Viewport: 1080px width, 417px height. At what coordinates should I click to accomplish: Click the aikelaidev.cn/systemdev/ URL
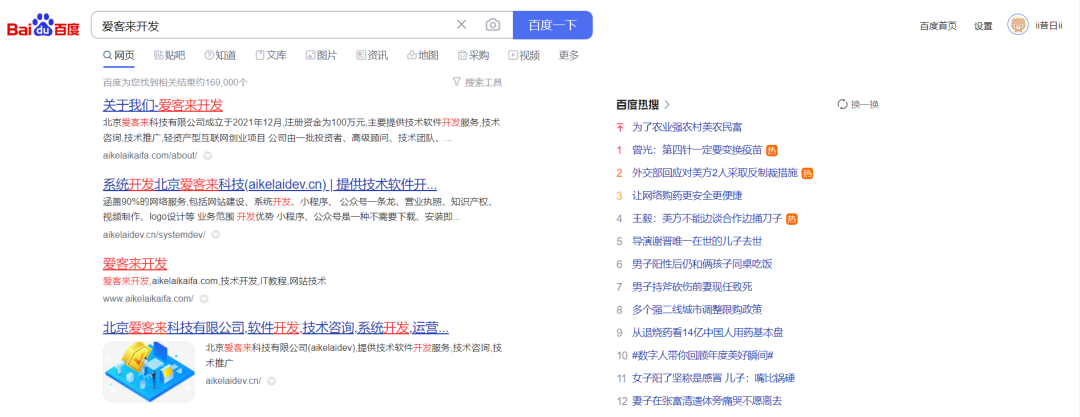click(154, 234)
